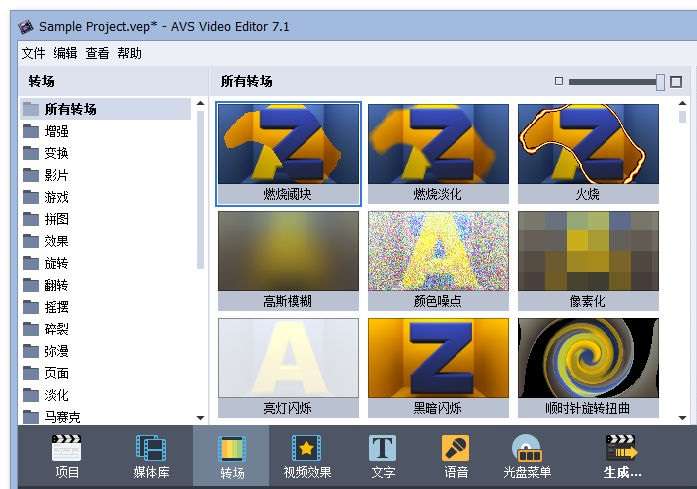Open the 帮助 menu
This screenshot has width=697, height=489.
click(x=129, y=53)
